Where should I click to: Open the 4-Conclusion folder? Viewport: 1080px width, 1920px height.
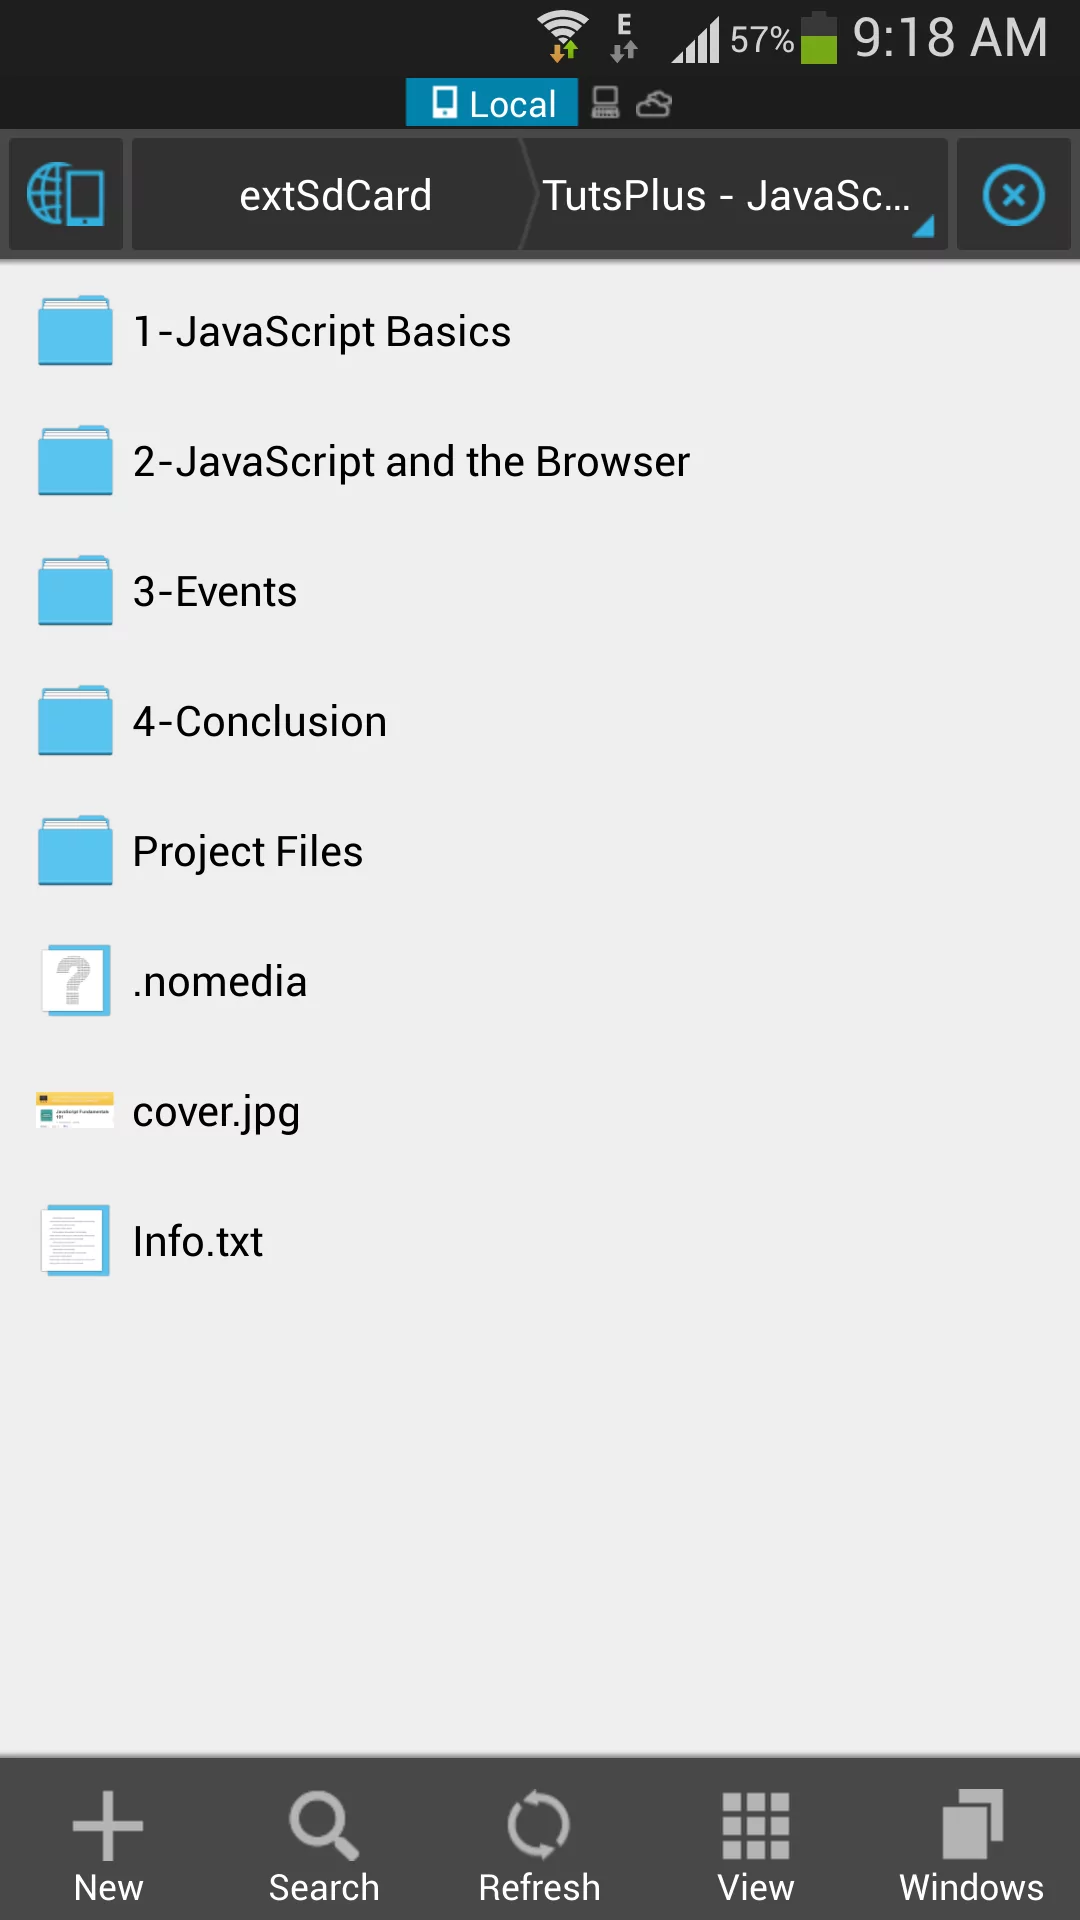(x=259, y=722)
